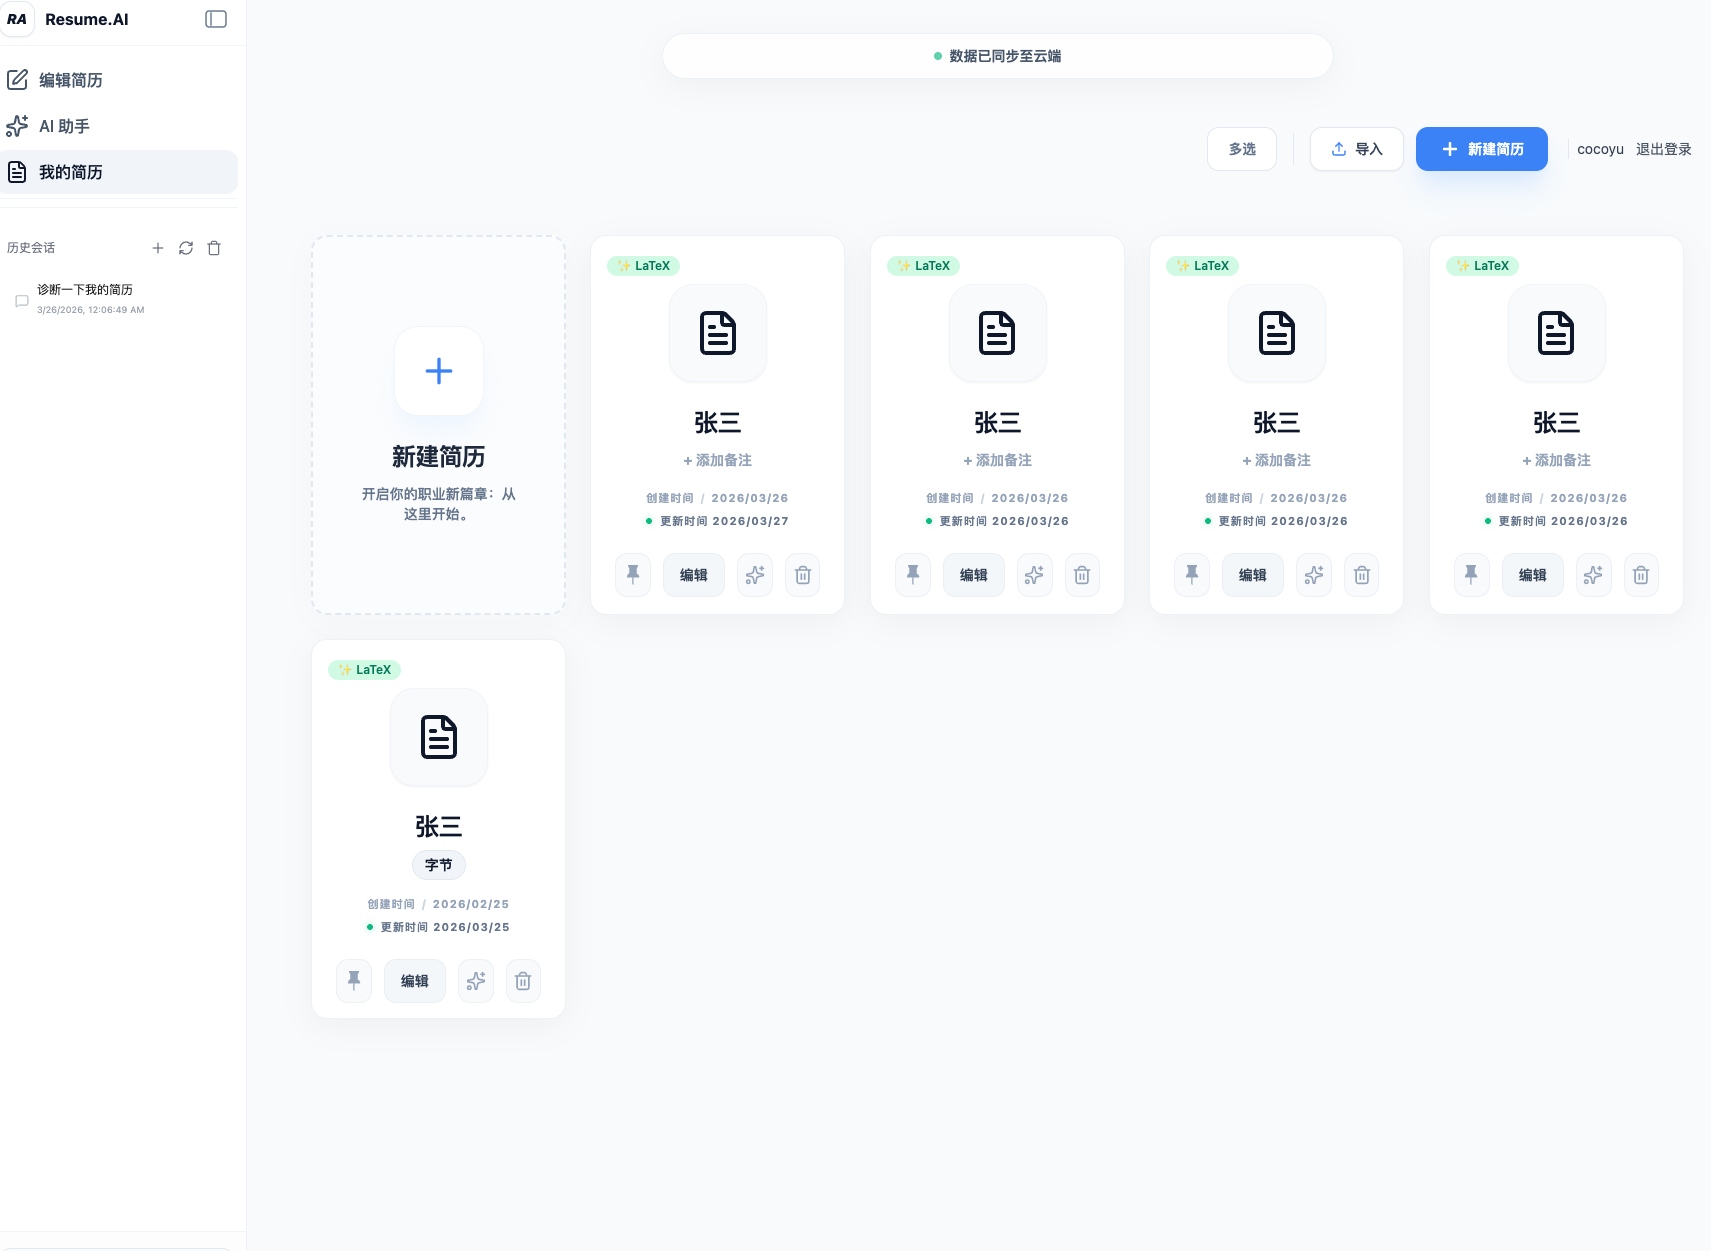1711x1251 pixels.
Task: Open AI sparkle on resume updated 2026/03/27
Action: pyautogui.click(x=755, y=575)
